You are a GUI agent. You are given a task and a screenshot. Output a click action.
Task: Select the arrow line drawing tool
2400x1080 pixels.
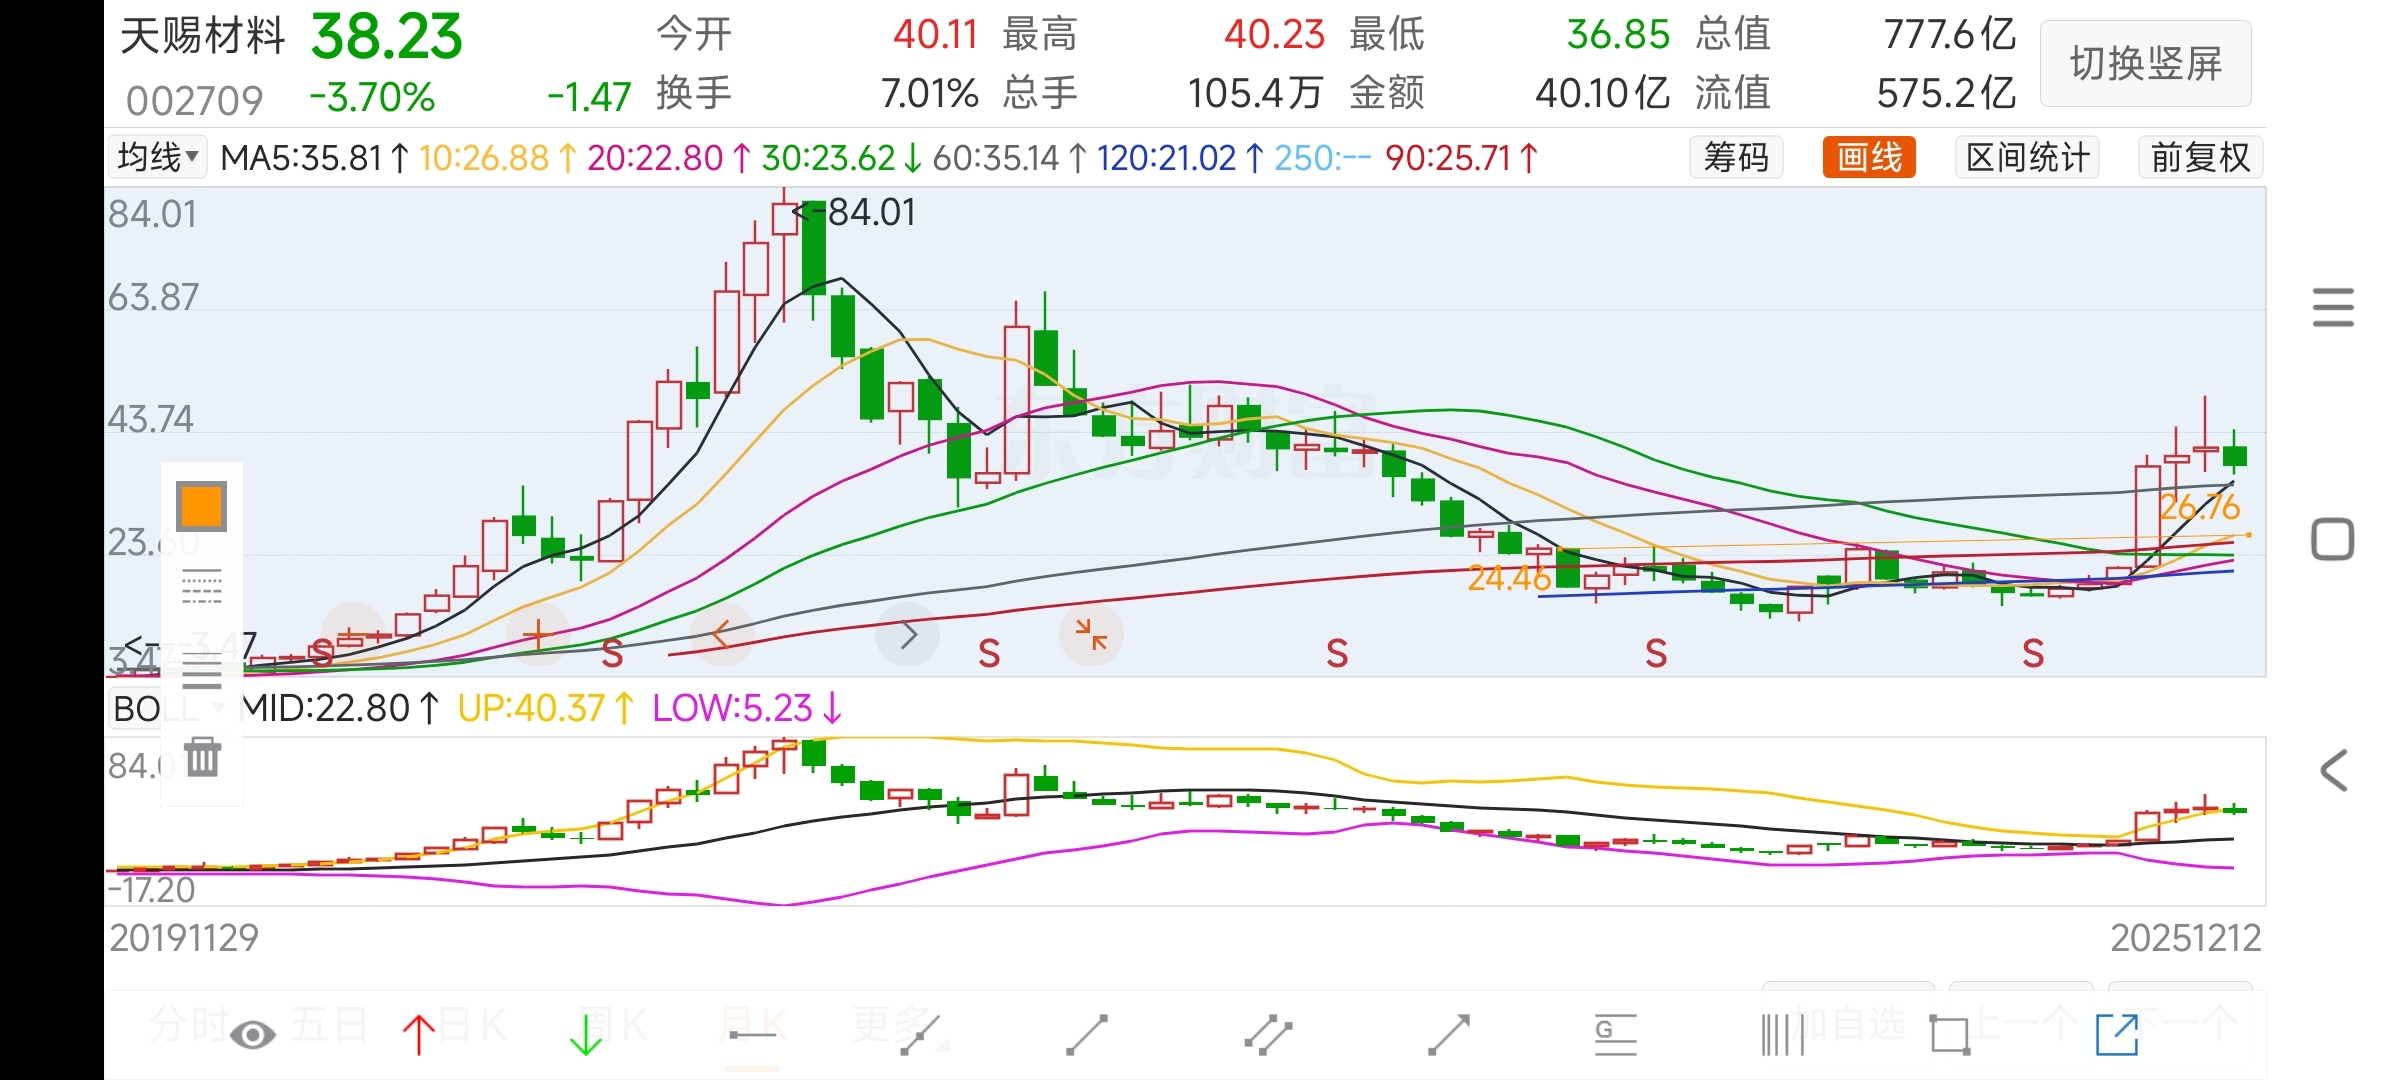[1448, 1035]
